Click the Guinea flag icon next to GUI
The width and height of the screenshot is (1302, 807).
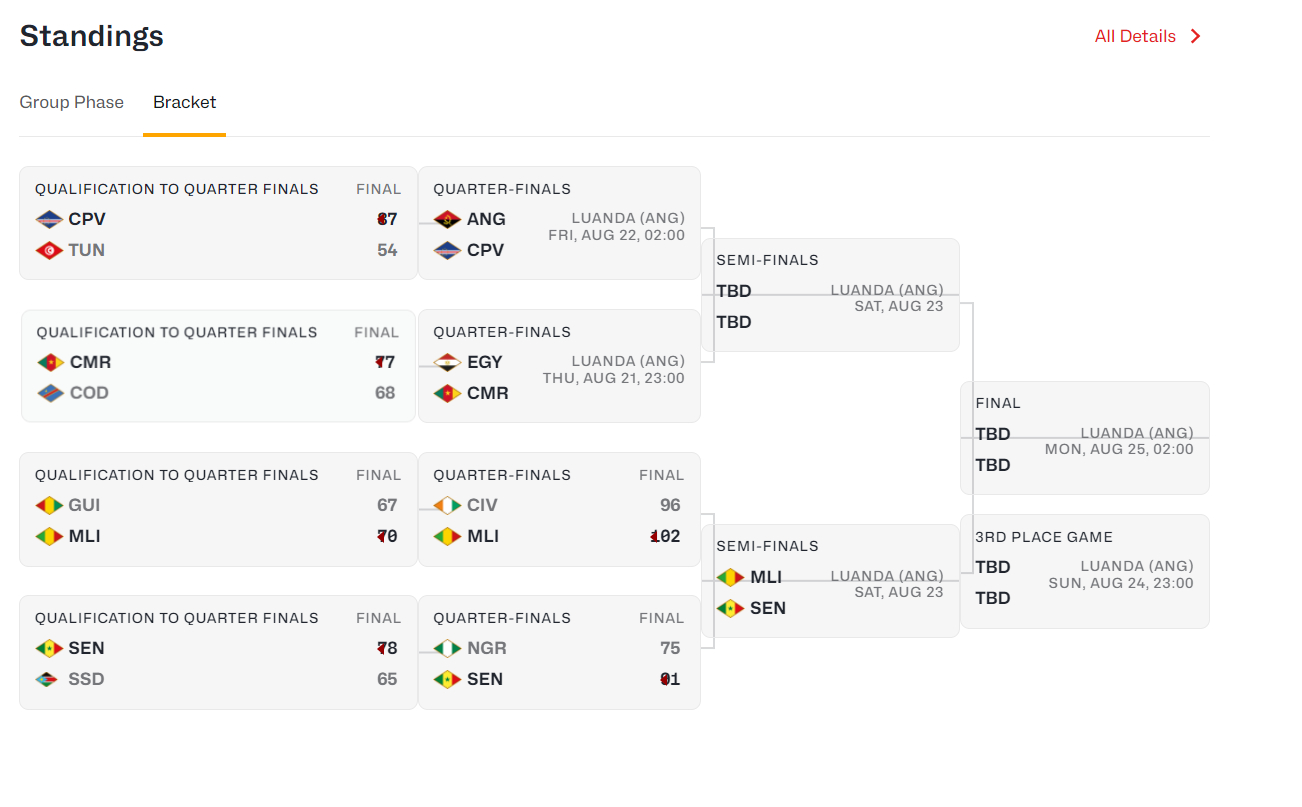49,505
